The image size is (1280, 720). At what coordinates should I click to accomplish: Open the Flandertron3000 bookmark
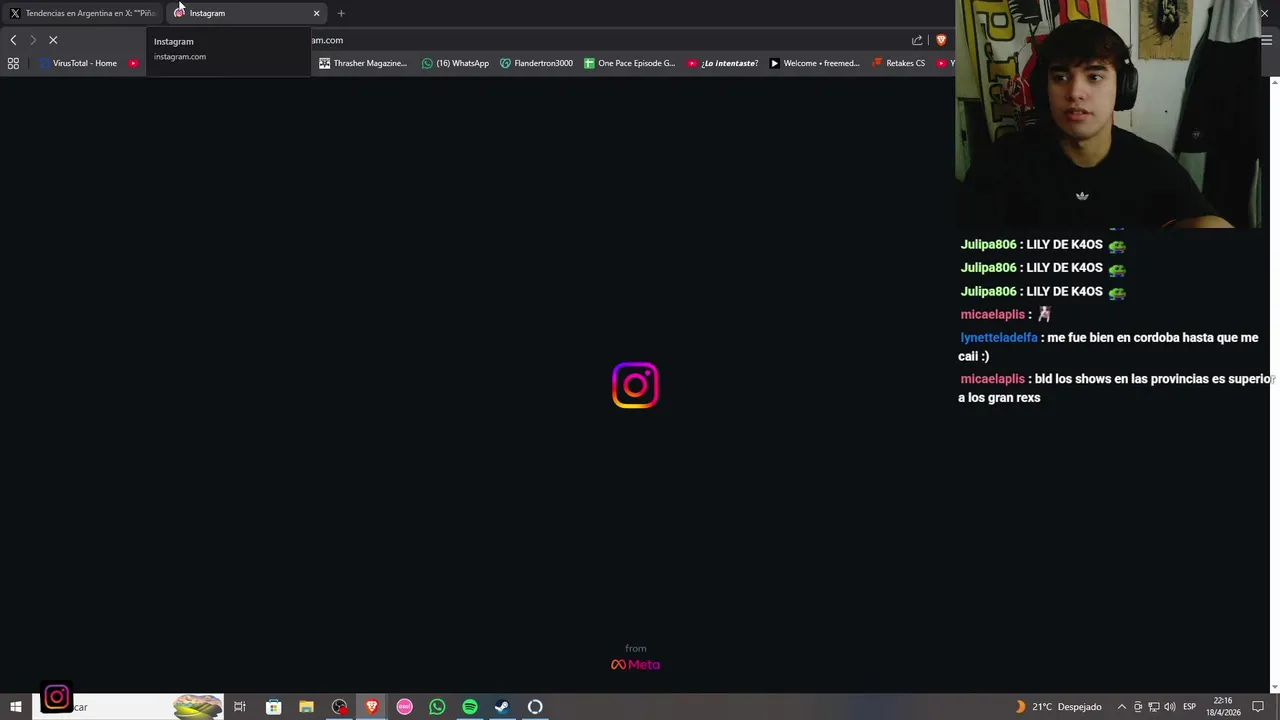pyautogui.click(x=536, y=63)
